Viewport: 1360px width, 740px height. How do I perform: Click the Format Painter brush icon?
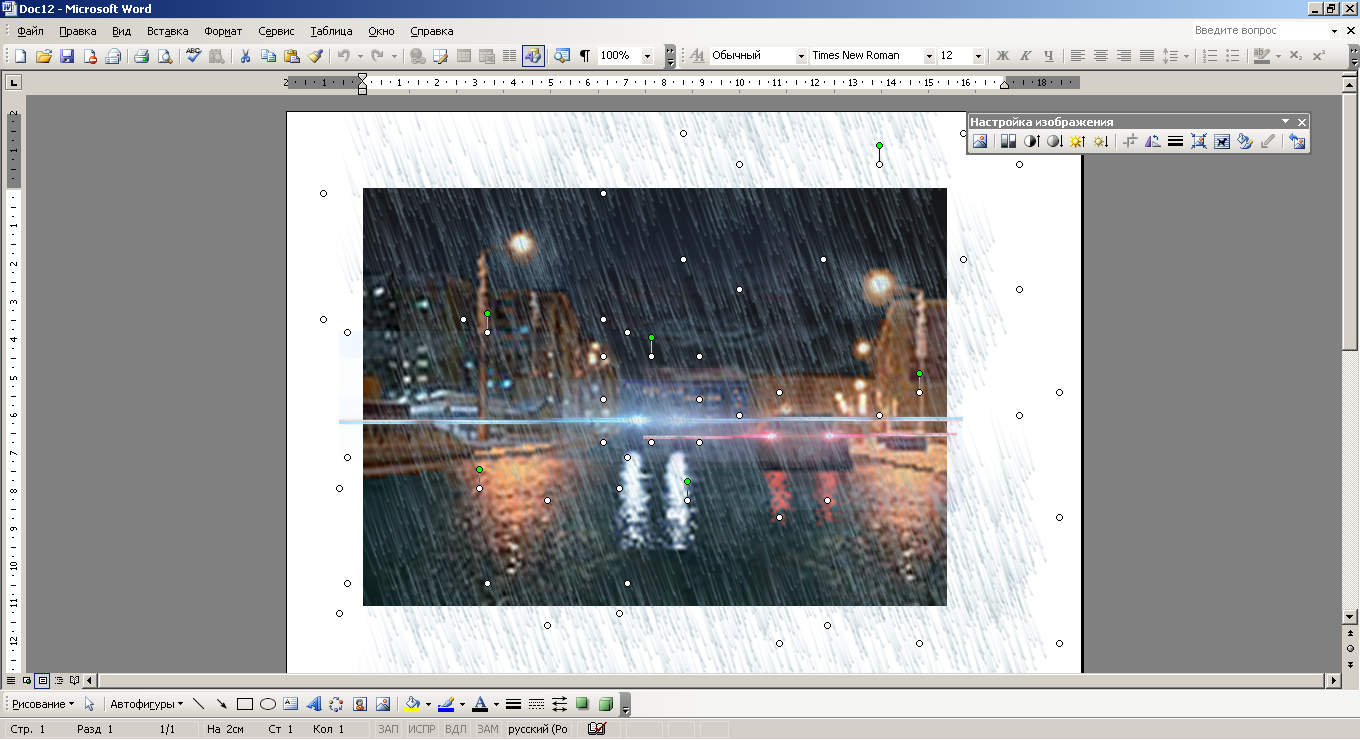pyautogui.click(x=315, y=56)
